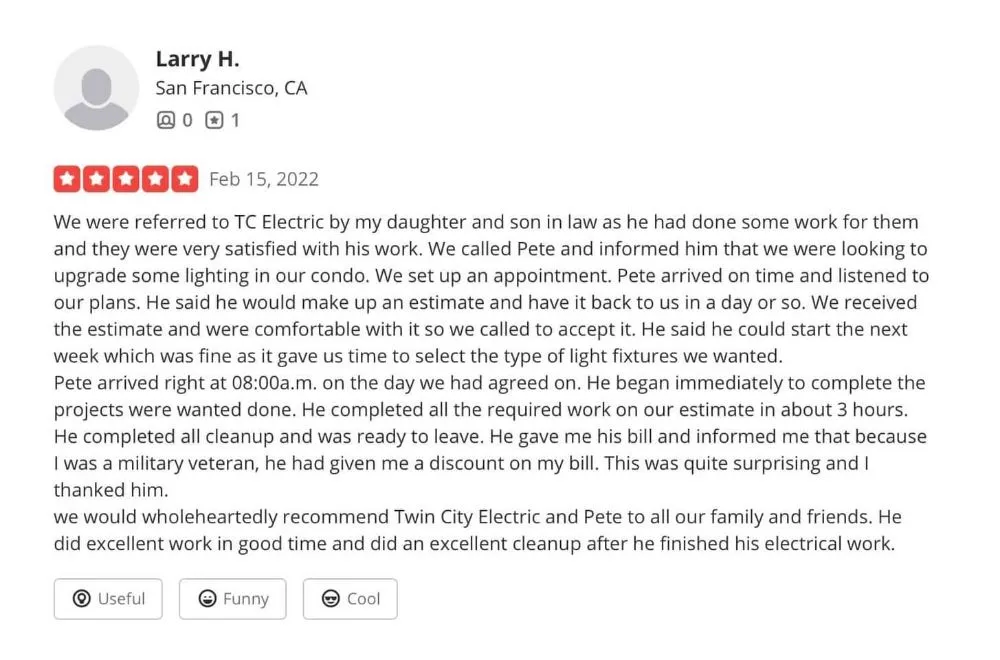Click the sunglasses face icon beside Cool
1000x660 pixels.
(331, 599)
